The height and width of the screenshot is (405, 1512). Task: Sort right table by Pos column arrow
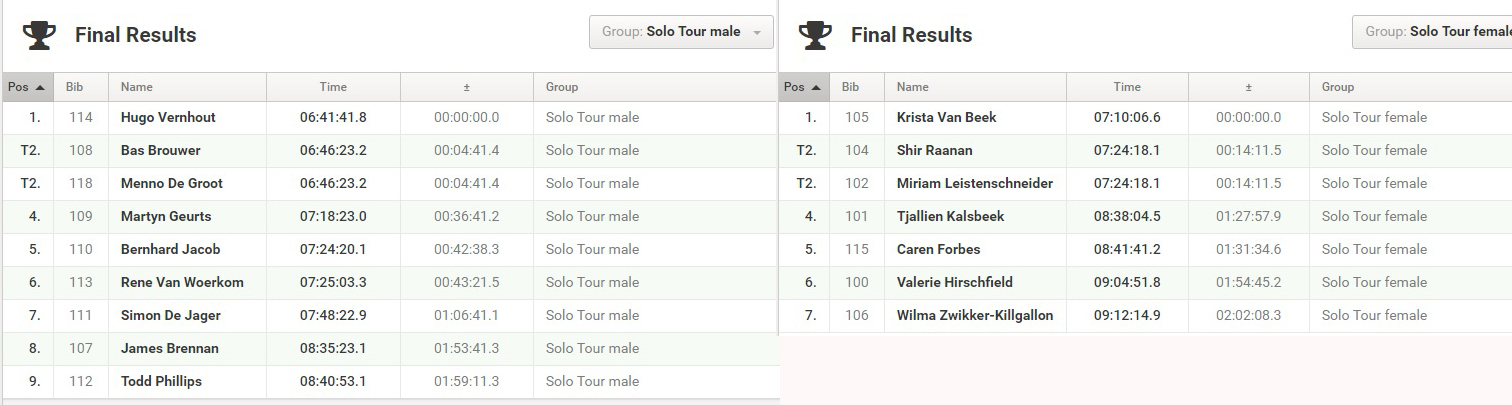[816, 87]
